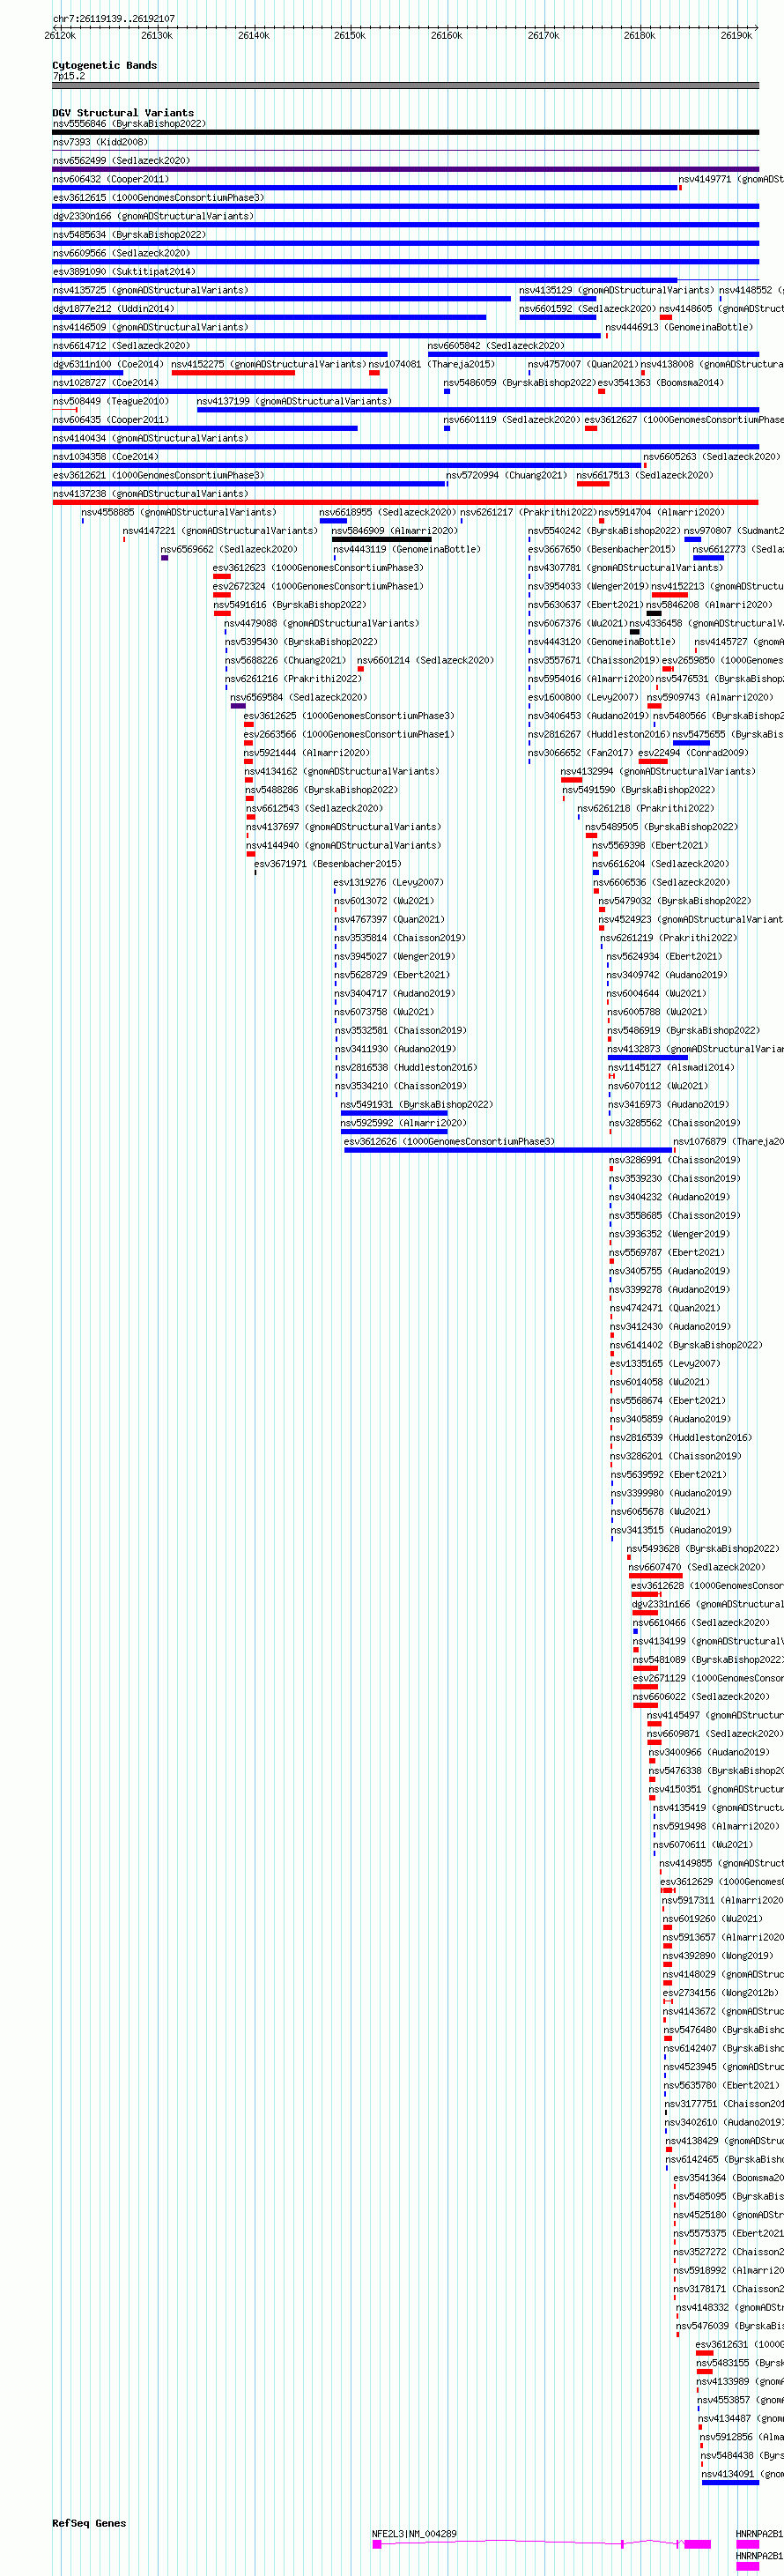Click the chr7:26119139..26192107 region label
Screen dimensions: 784x2576
coord(113,19)
